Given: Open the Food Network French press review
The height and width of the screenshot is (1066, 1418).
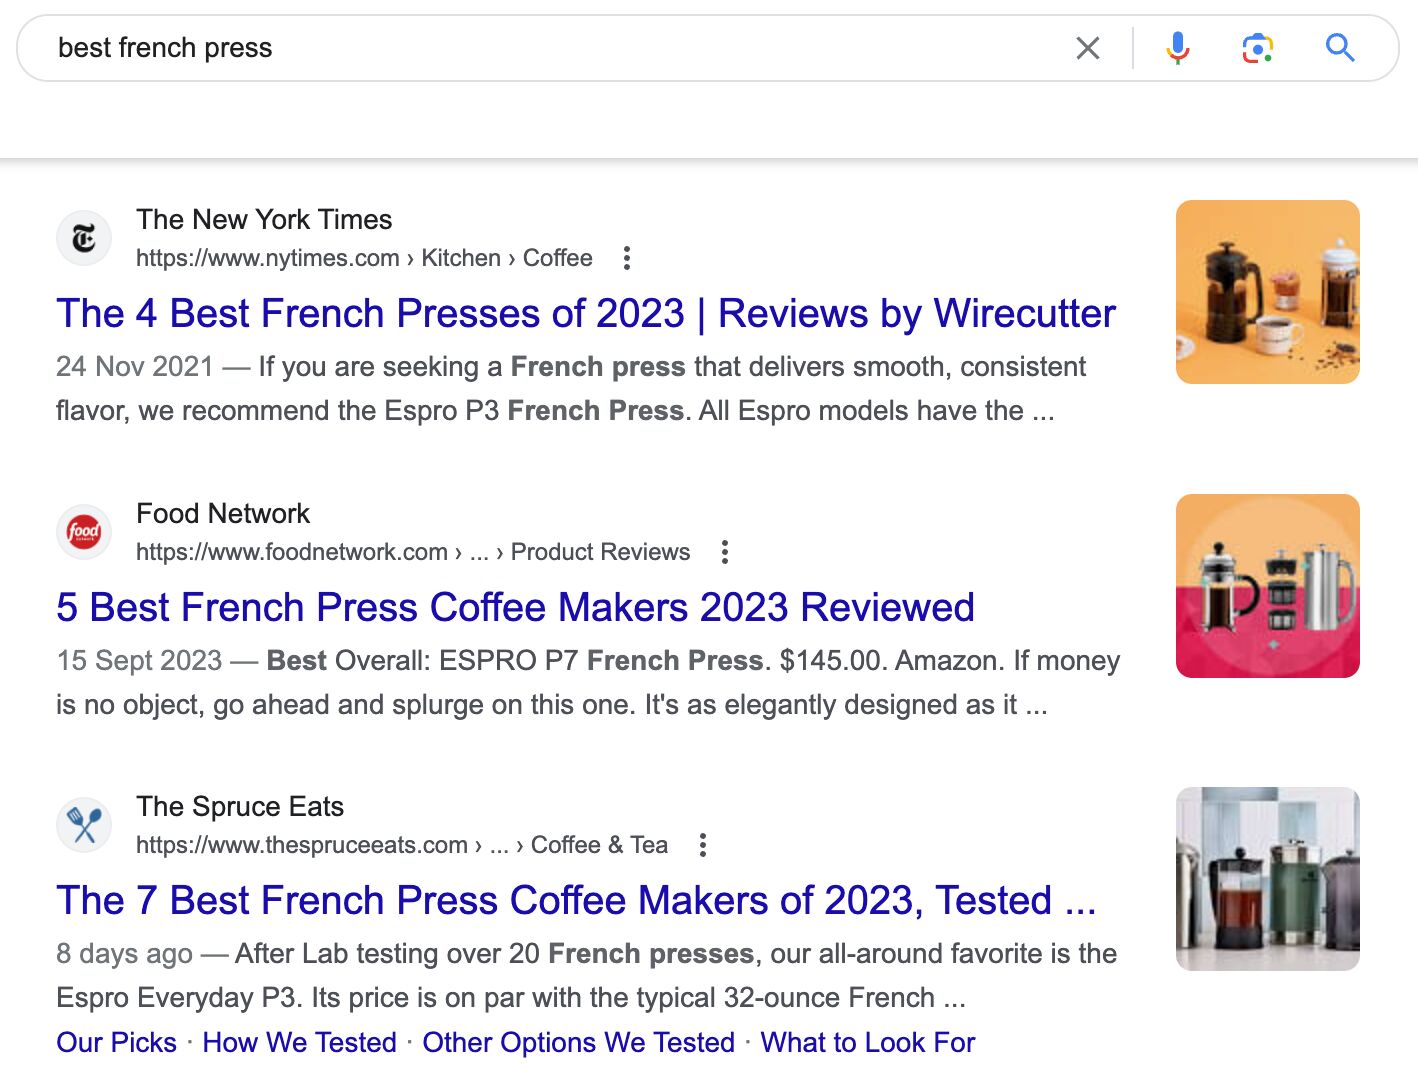Looking at the screenshot, I should tap(515, 607).
